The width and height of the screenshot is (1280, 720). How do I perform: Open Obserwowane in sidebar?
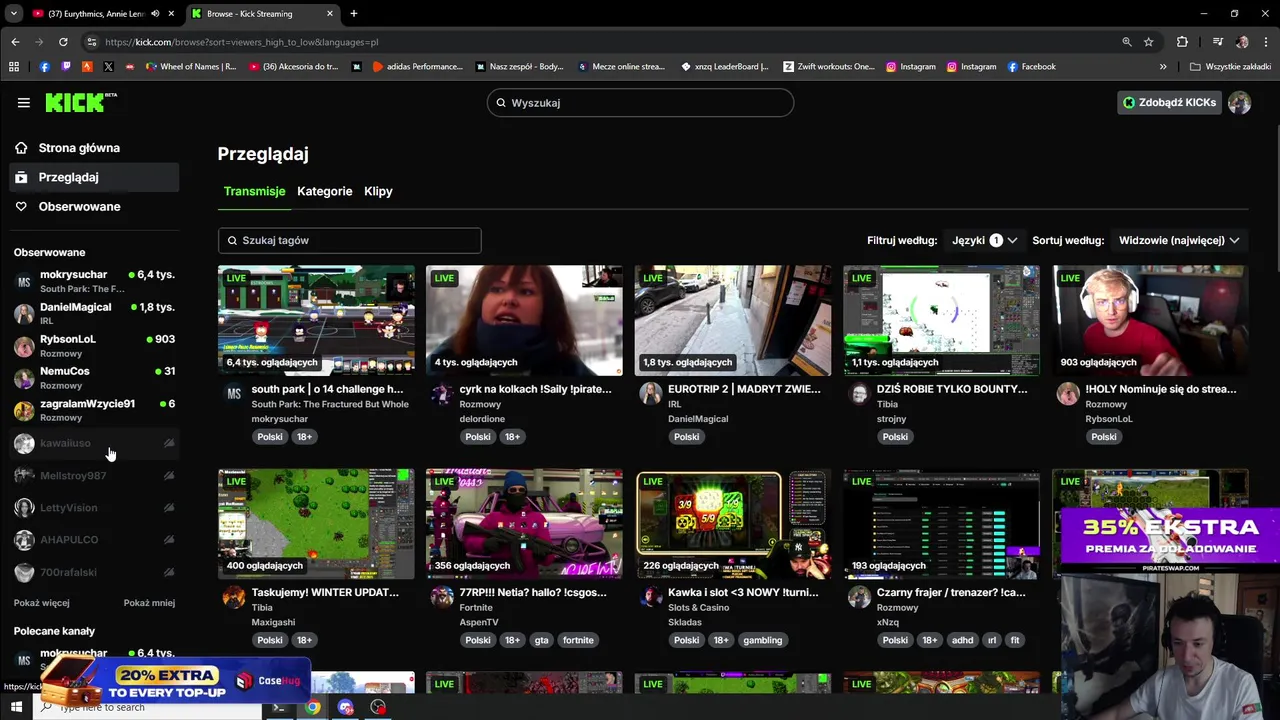pyautogui.click(x=95, y=206)
